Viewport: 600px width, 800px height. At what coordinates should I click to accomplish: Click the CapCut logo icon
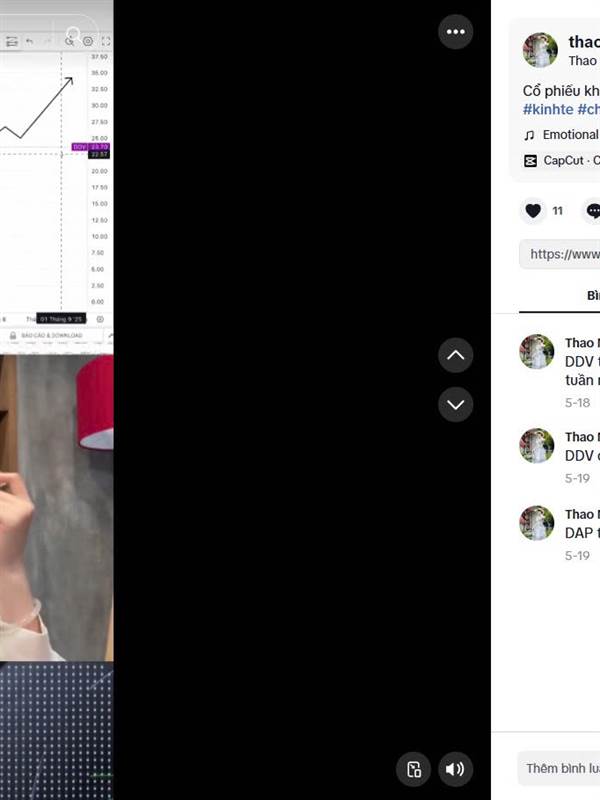coord(531,161)
